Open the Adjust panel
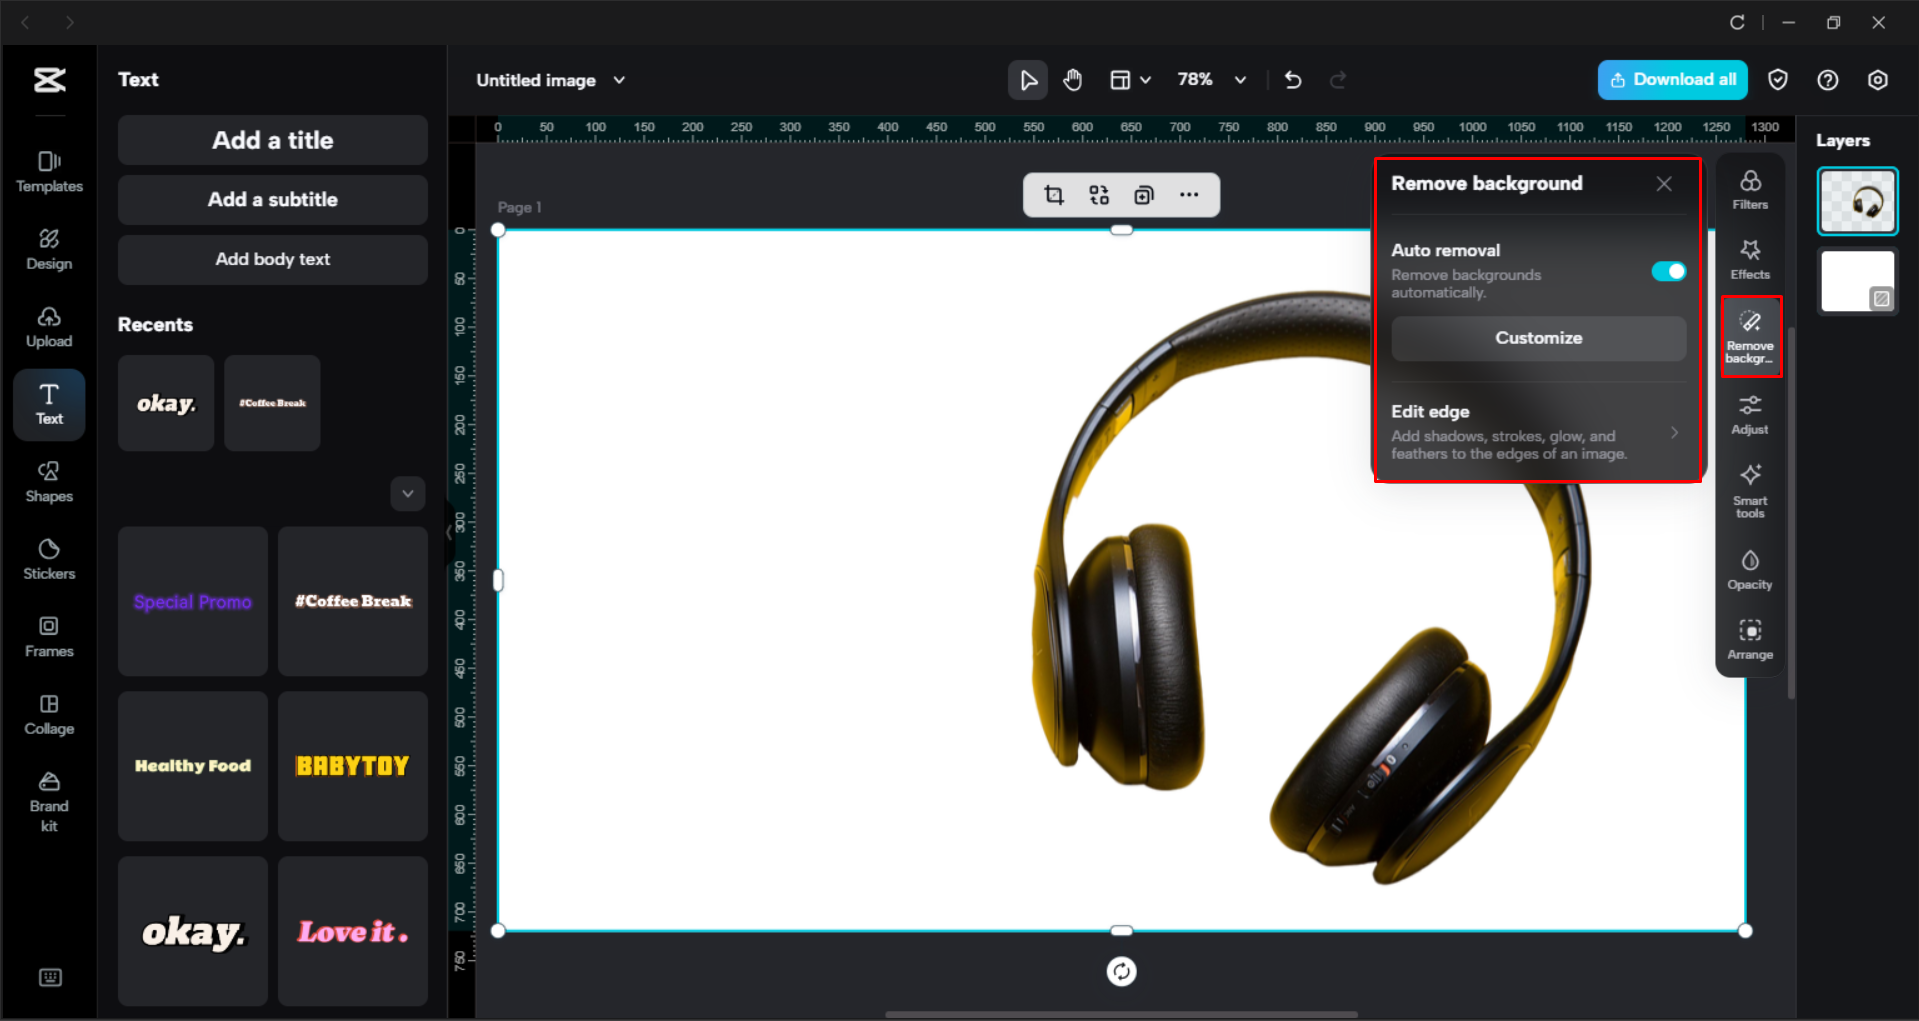This screenshot has width=1919, height=1021. pyautogui.click(x=1749, y=413)
